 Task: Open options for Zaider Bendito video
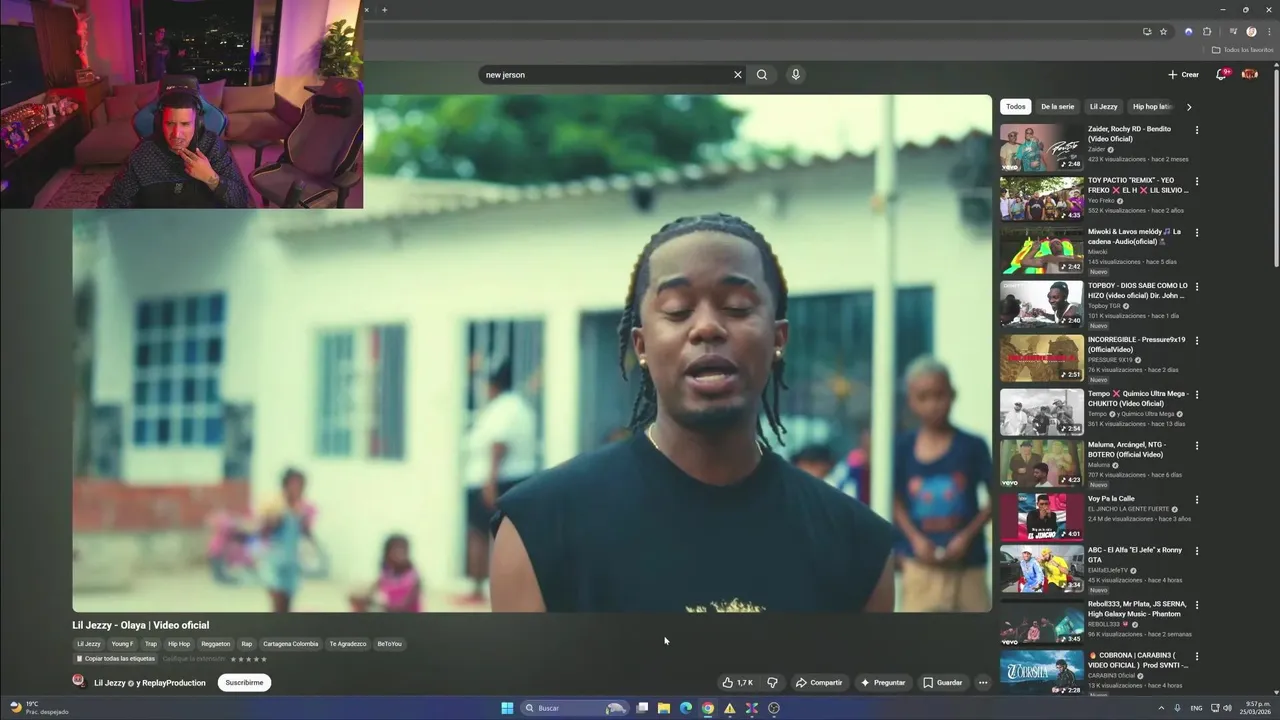[x=1197, y=130]
